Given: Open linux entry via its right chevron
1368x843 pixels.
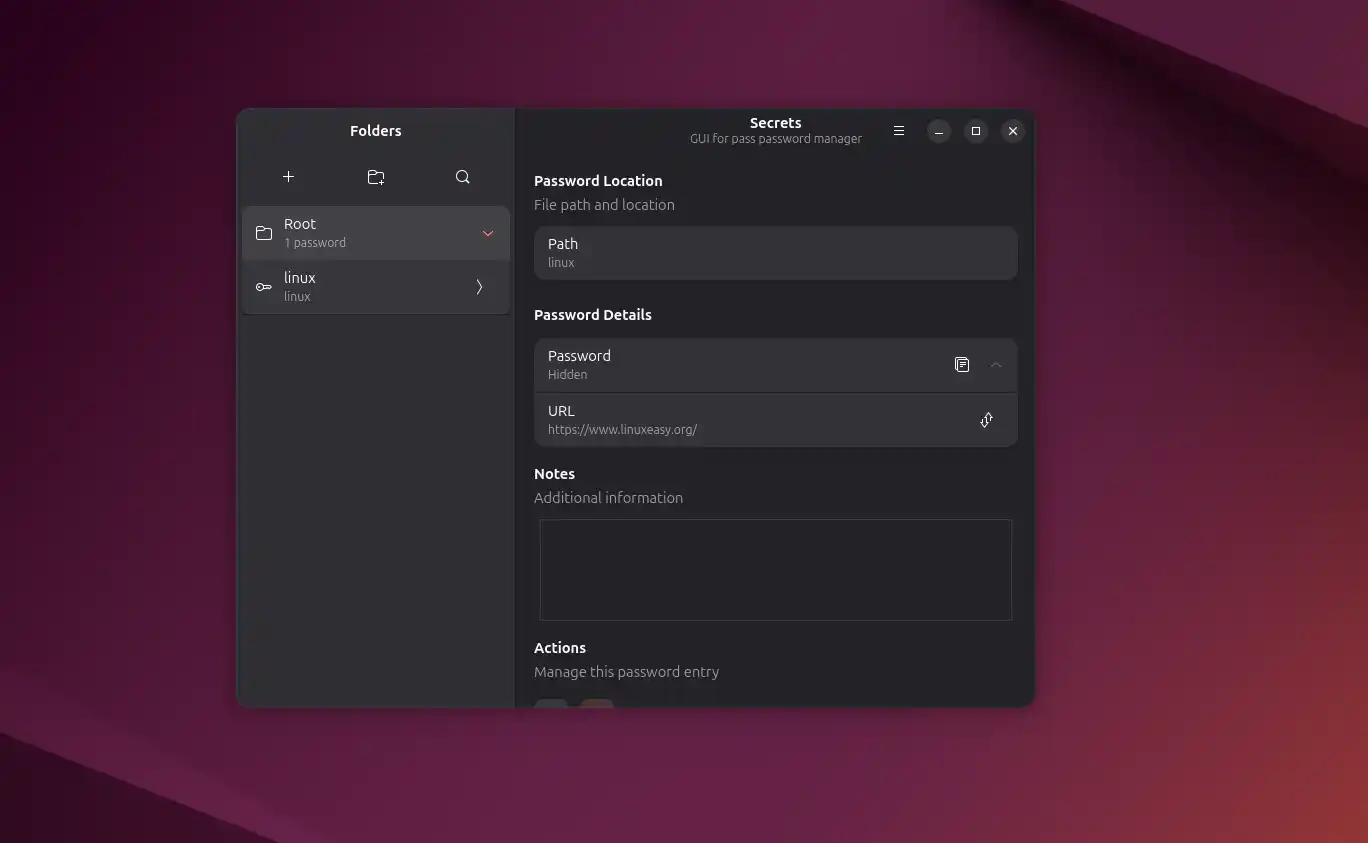Looking at the screenshot, I should pos(479,287).
